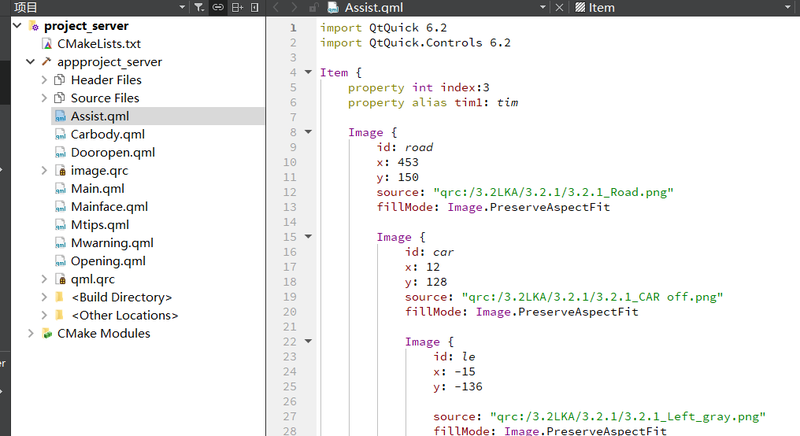The image size is (800, 436).
Task: Click the Assist.qml file icon in editor toolbar
Action: 333,8
